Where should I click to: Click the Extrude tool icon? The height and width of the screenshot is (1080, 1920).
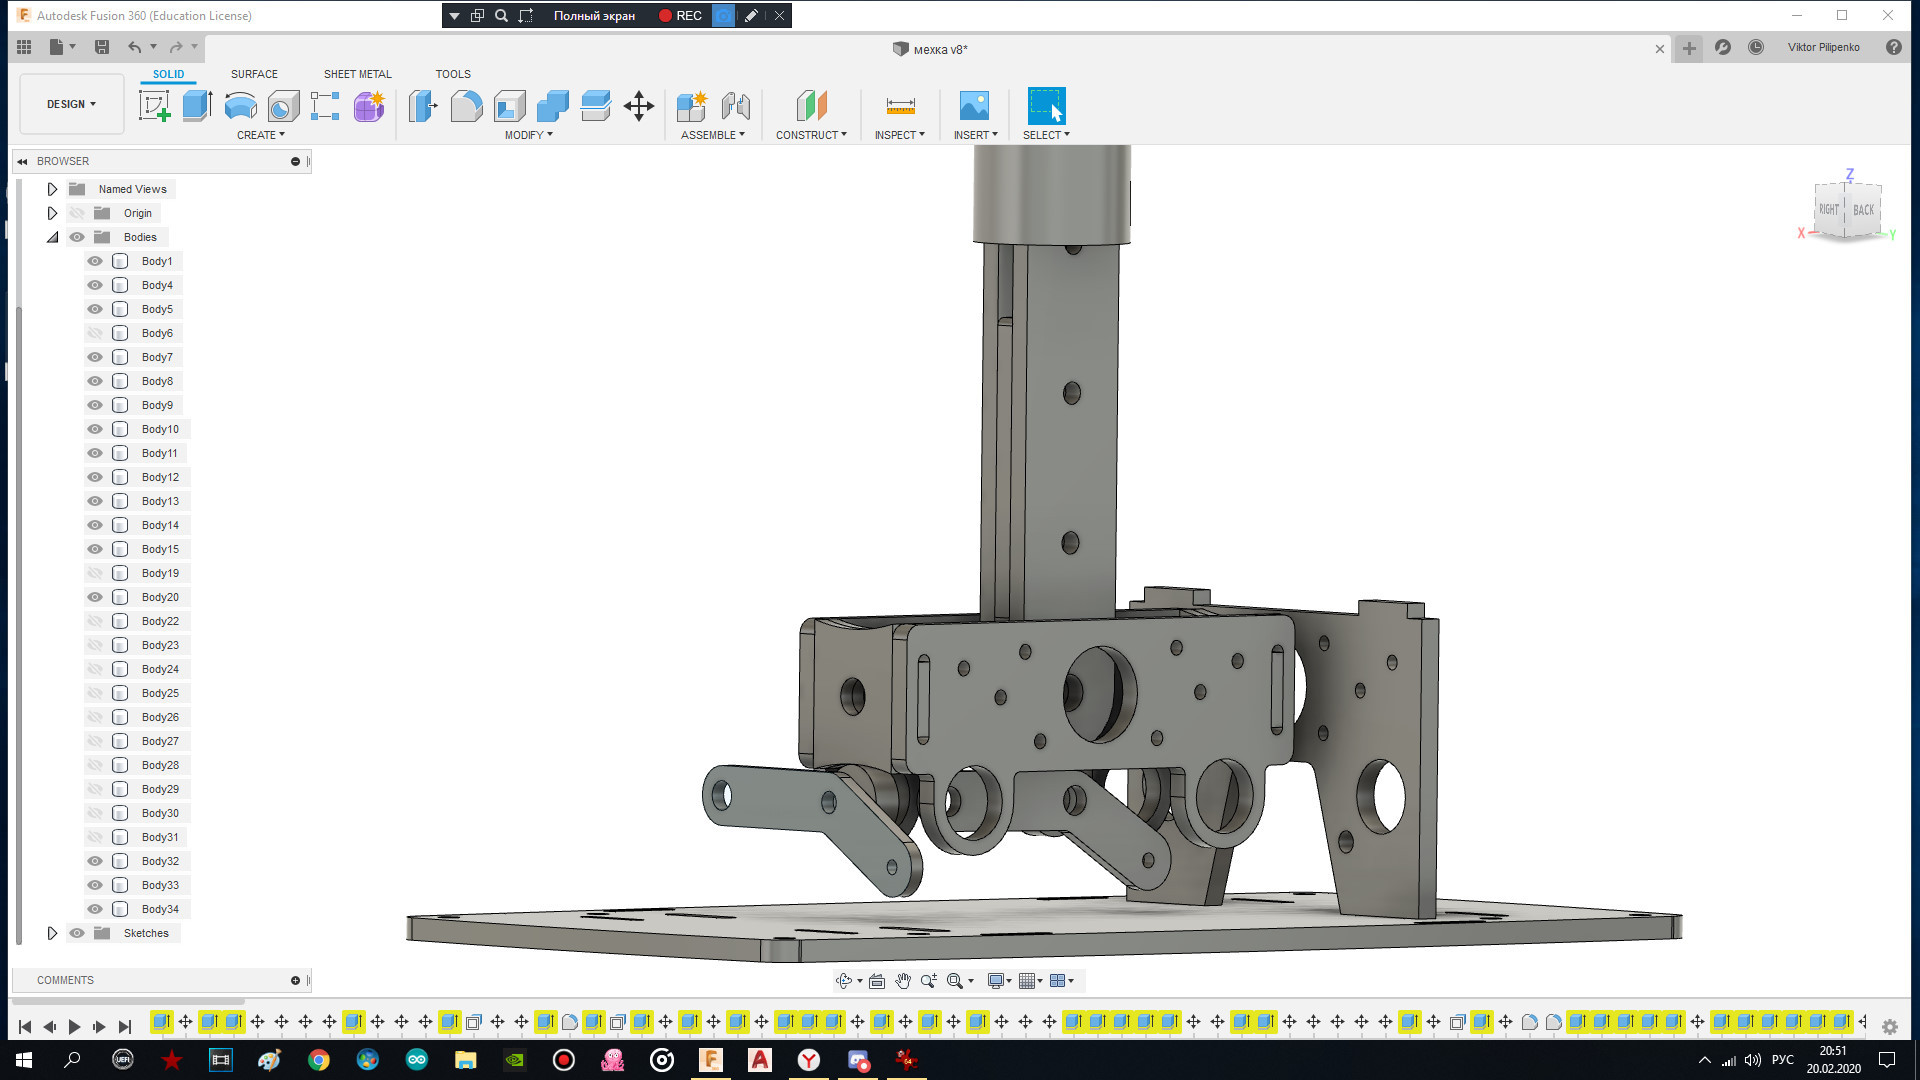pos(197,105)
